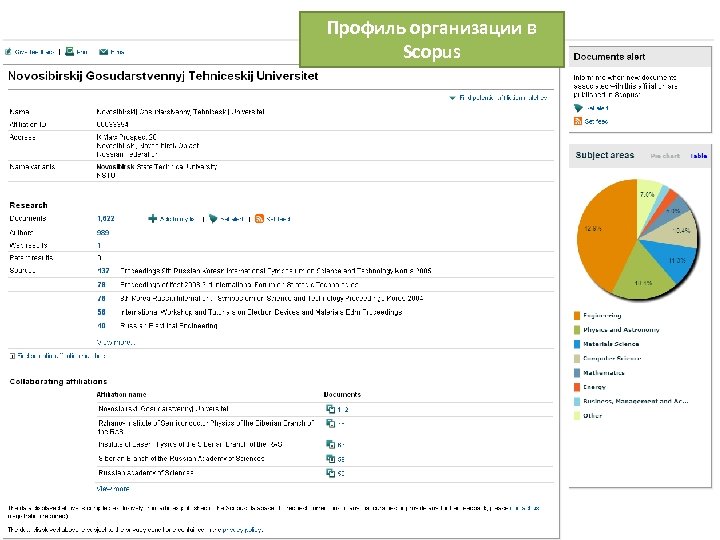Click the Print icon in top toolbar
The height and width of the screenshot is (540, 720).
69,51
